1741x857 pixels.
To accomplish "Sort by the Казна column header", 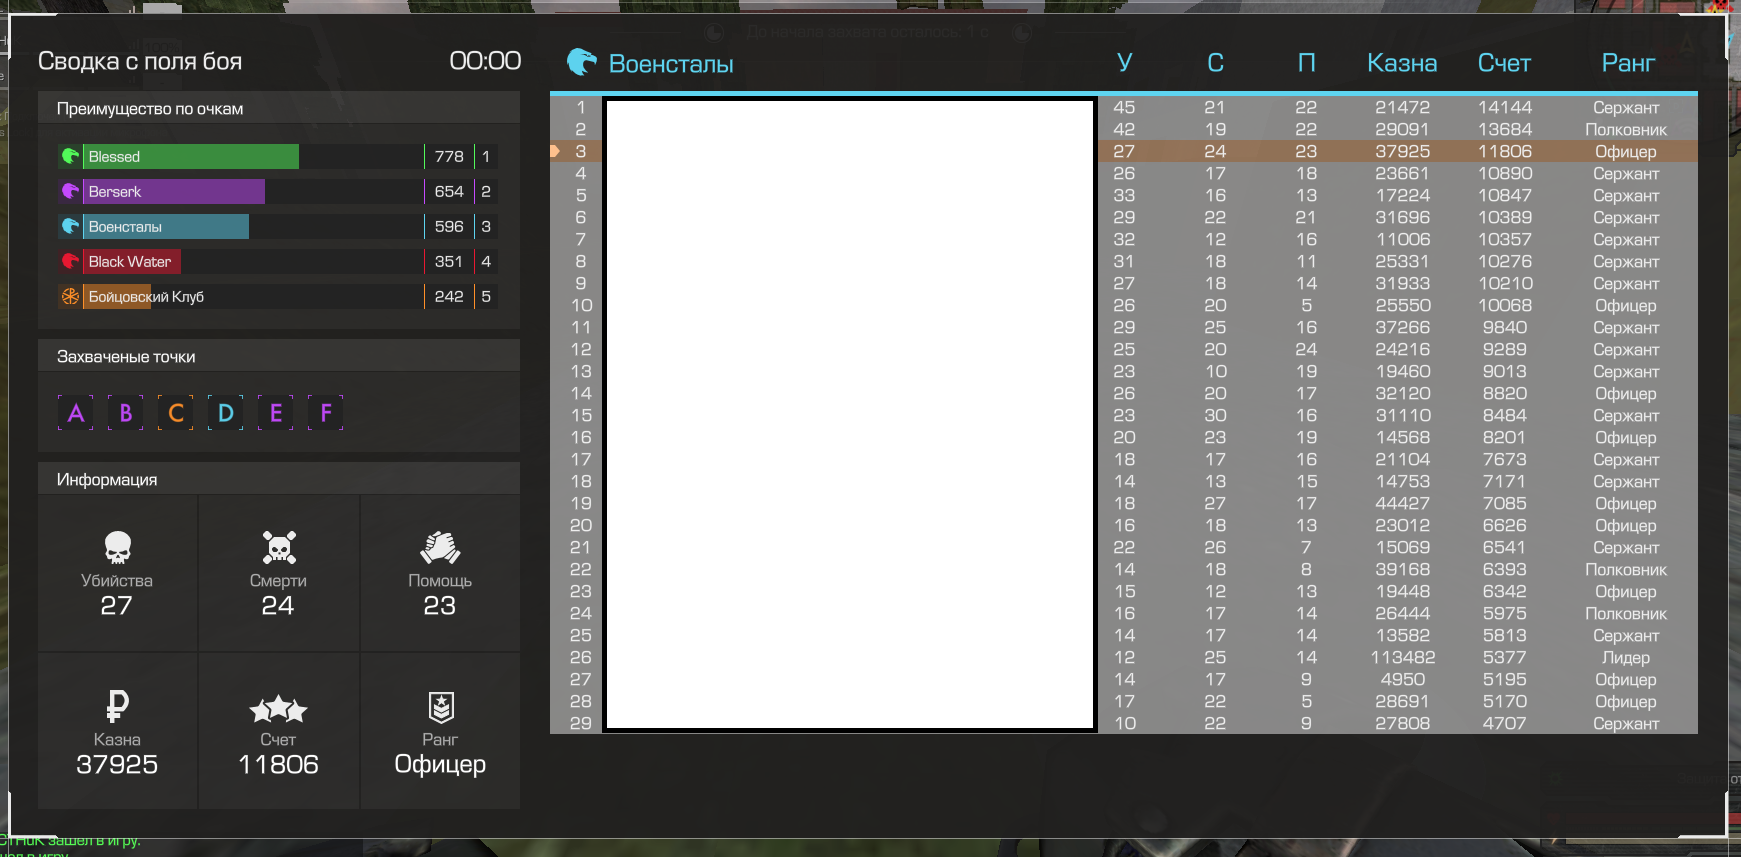I will coord(1402,63).
